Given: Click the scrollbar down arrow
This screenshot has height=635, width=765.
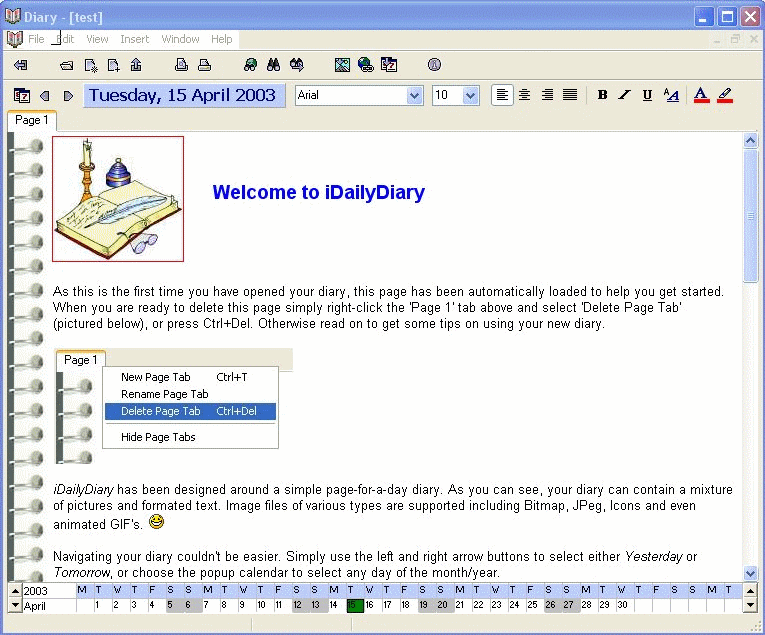Looking at the screenshot, I should (x=750, y=573).
